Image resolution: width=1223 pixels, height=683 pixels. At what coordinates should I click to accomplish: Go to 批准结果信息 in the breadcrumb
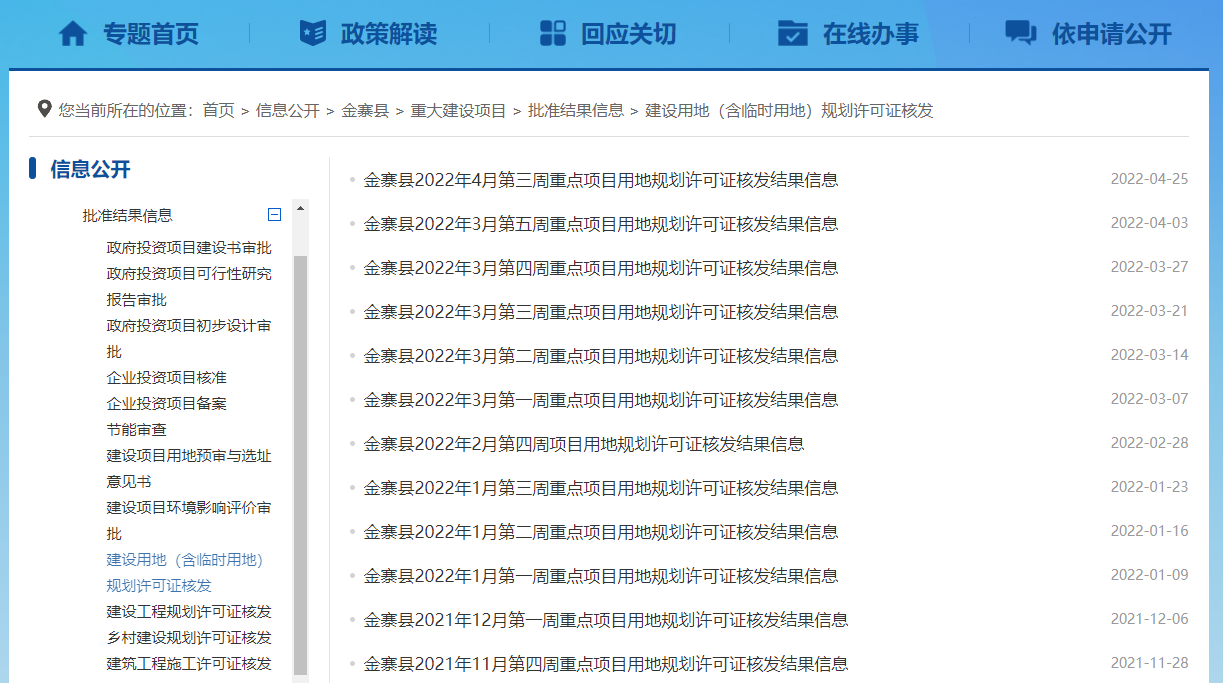pyautogui.click(x=576, y=110)
